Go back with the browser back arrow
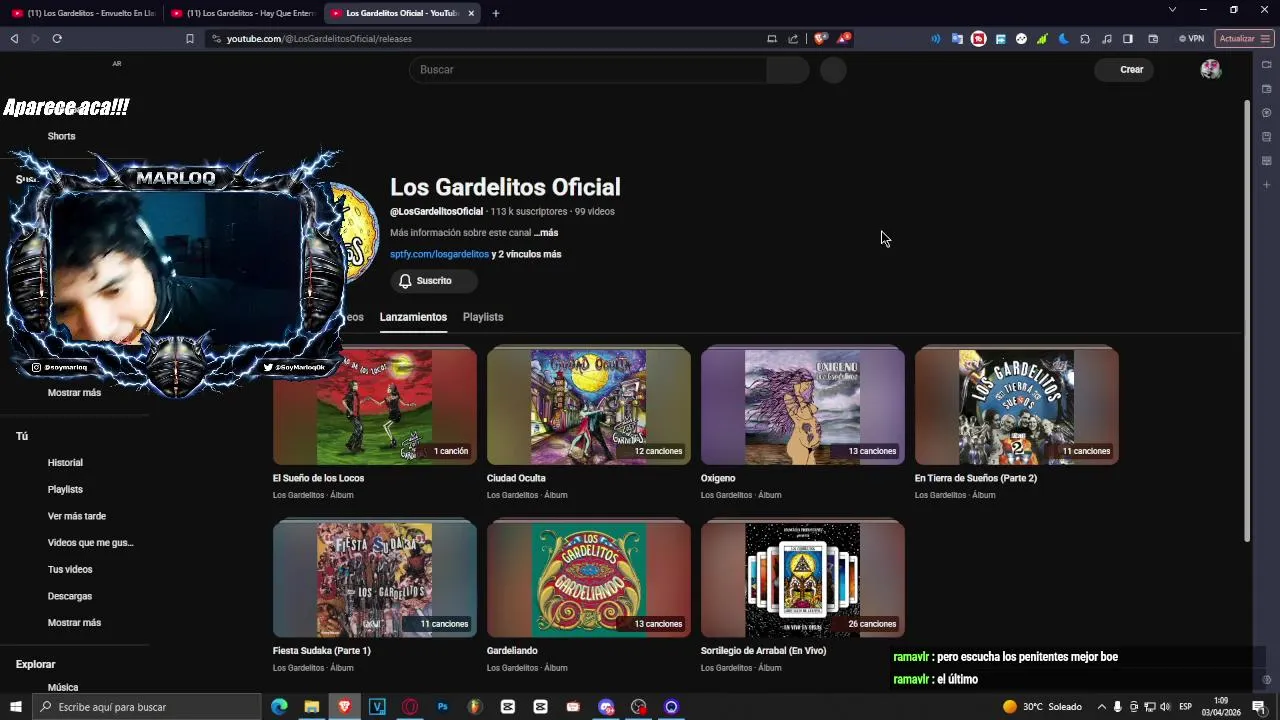 pos(14,39)
